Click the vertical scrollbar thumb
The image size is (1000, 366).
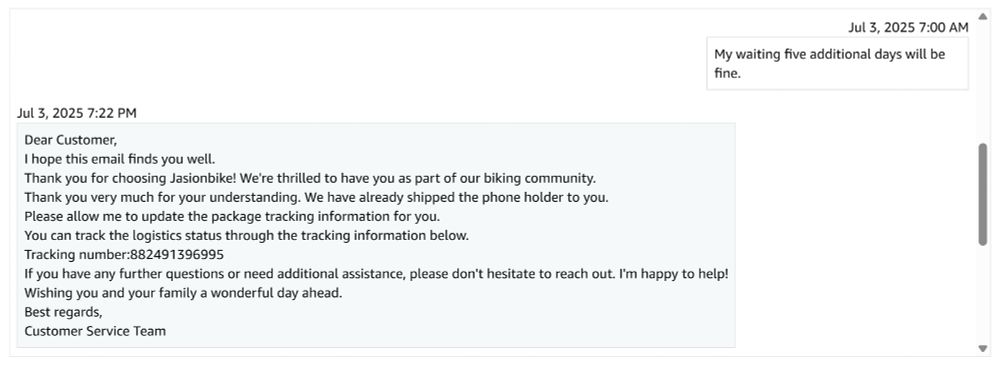point(983,194)
